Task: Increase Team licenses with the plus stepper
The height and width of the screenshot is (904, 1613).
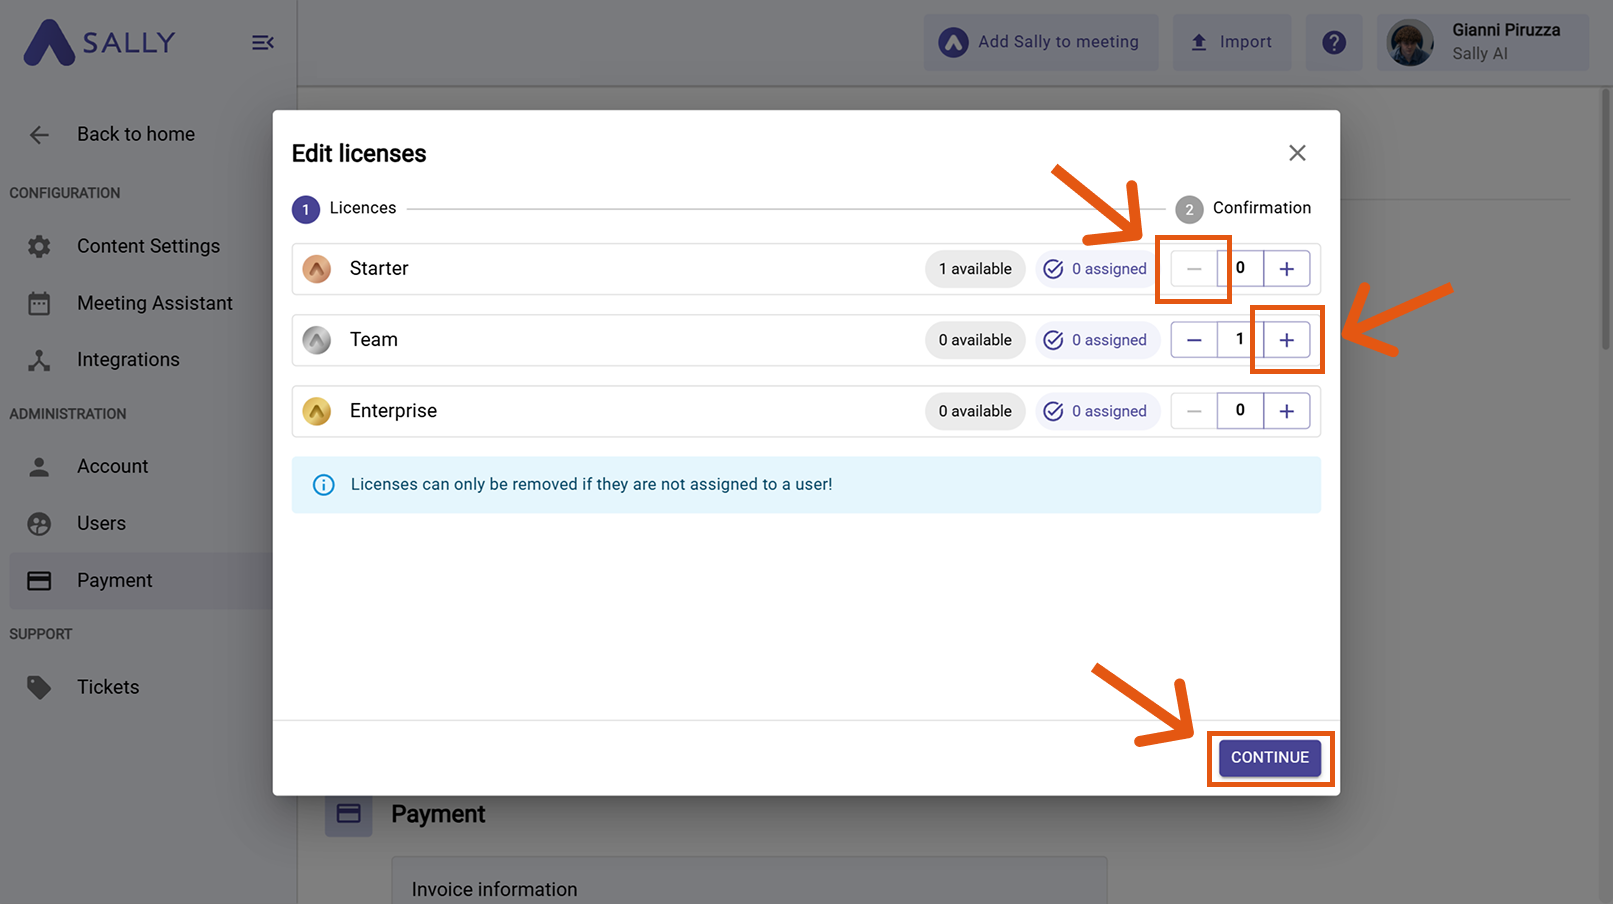Action: pos(1287,339)
